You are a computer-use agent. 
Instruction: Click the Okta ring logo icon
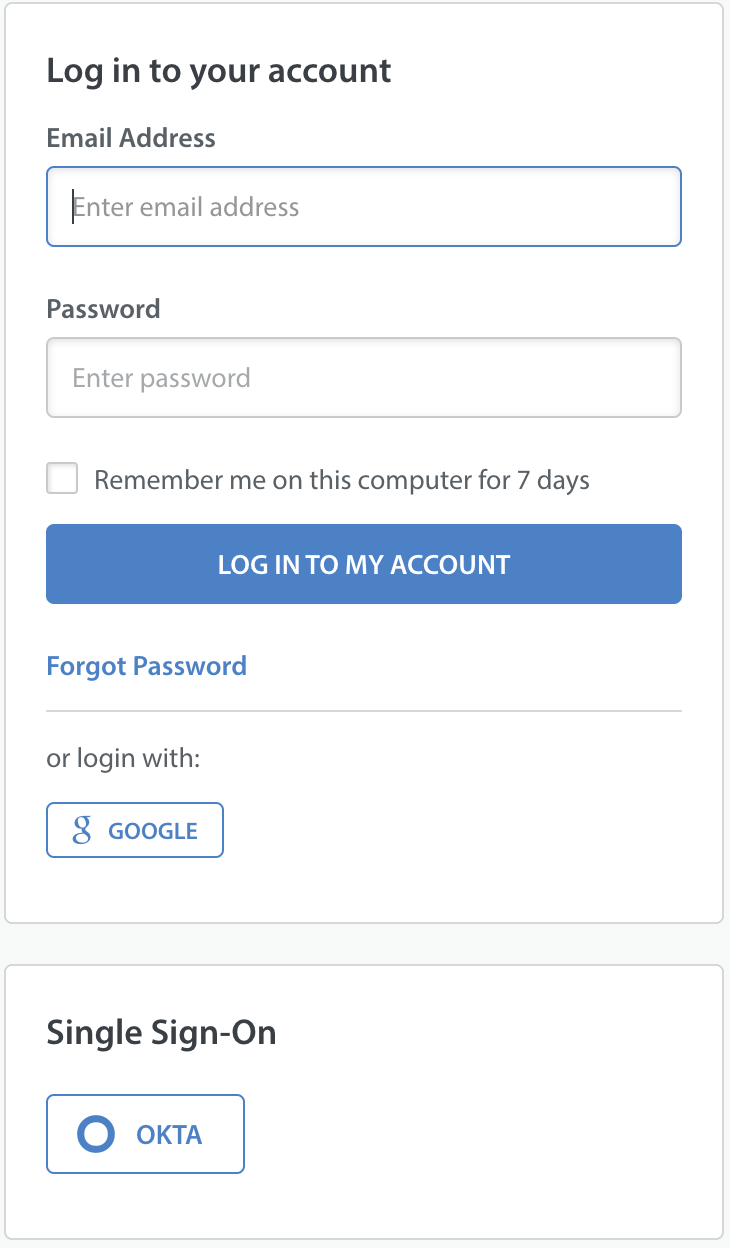[x=97, y=1134]
